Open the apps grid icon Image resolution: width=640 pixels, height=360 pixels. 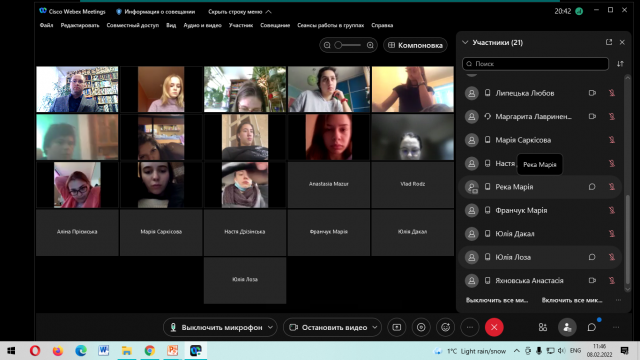[x=542, y=327]
